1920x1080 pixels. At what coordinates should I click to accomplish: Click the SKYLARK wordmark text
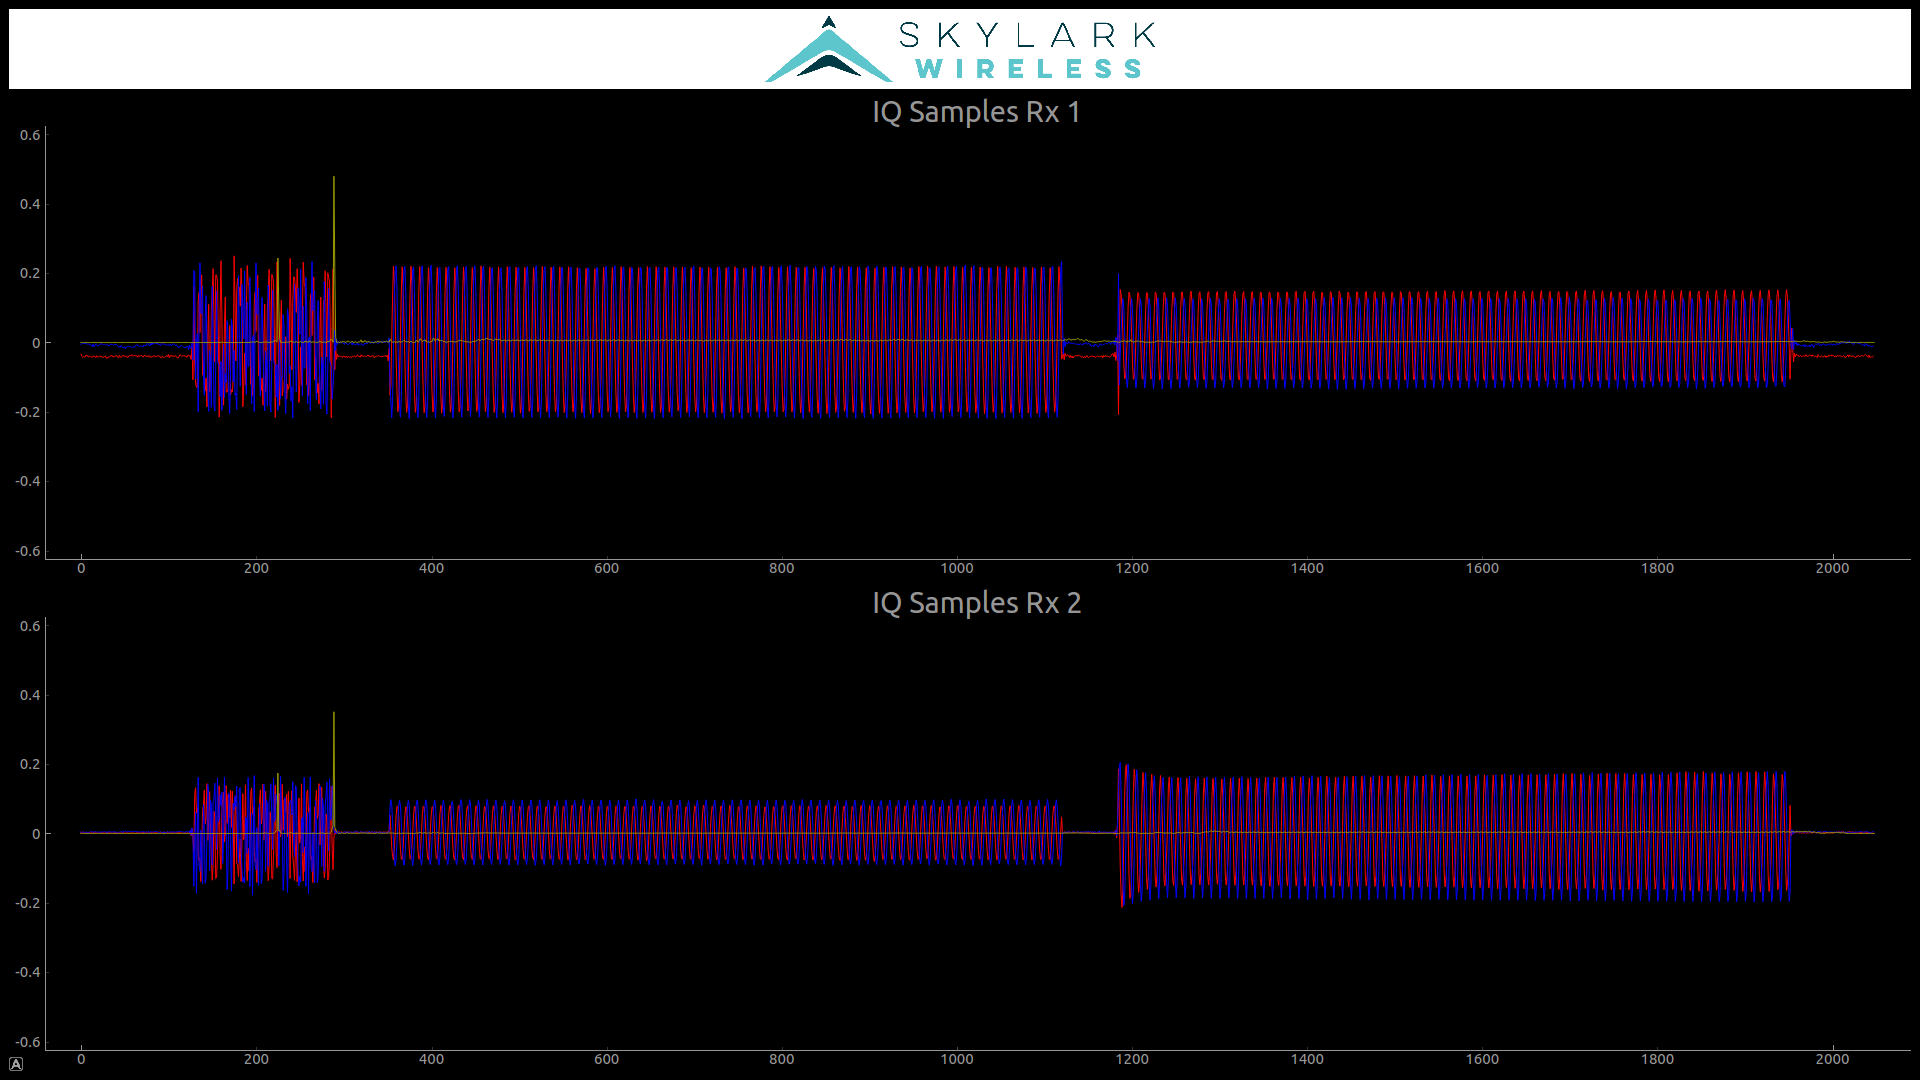(x=1030, y=34)
